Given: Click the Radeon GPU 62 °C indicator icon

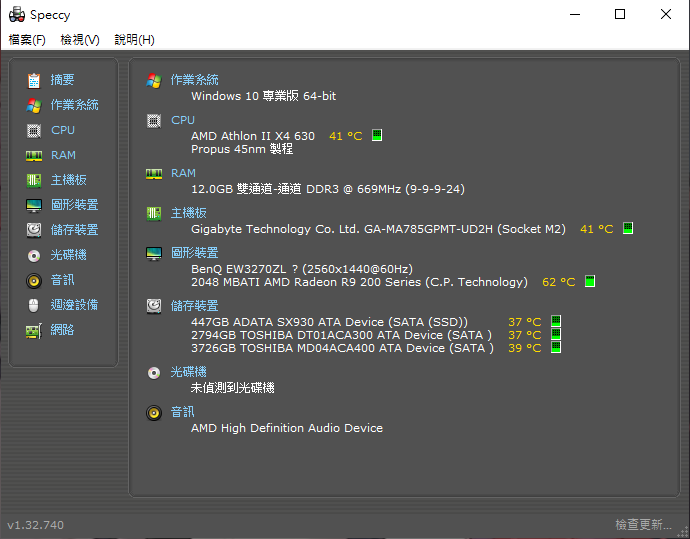Looking at the screenshot, I should tap(590, 281).
